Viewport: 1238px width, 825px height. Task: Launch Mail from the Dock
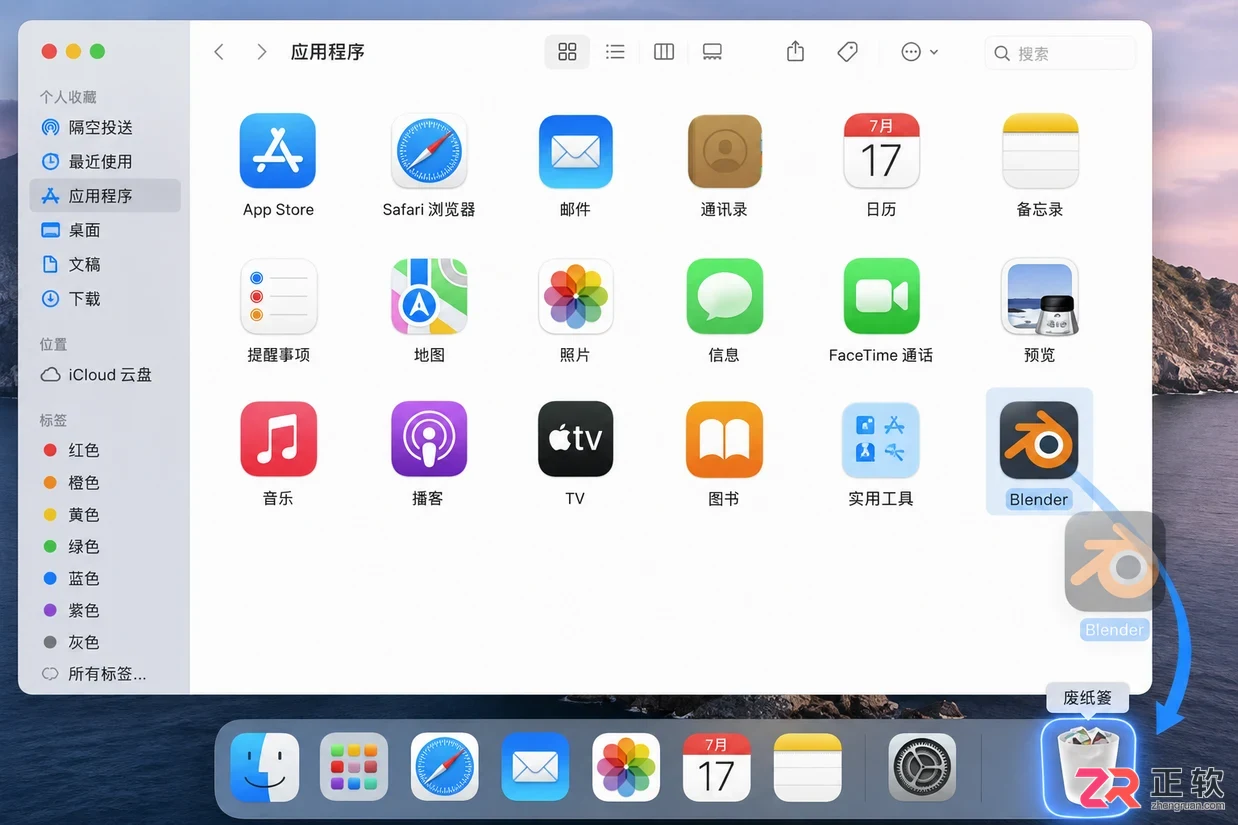pyautogui.click(x=535, y=767)
